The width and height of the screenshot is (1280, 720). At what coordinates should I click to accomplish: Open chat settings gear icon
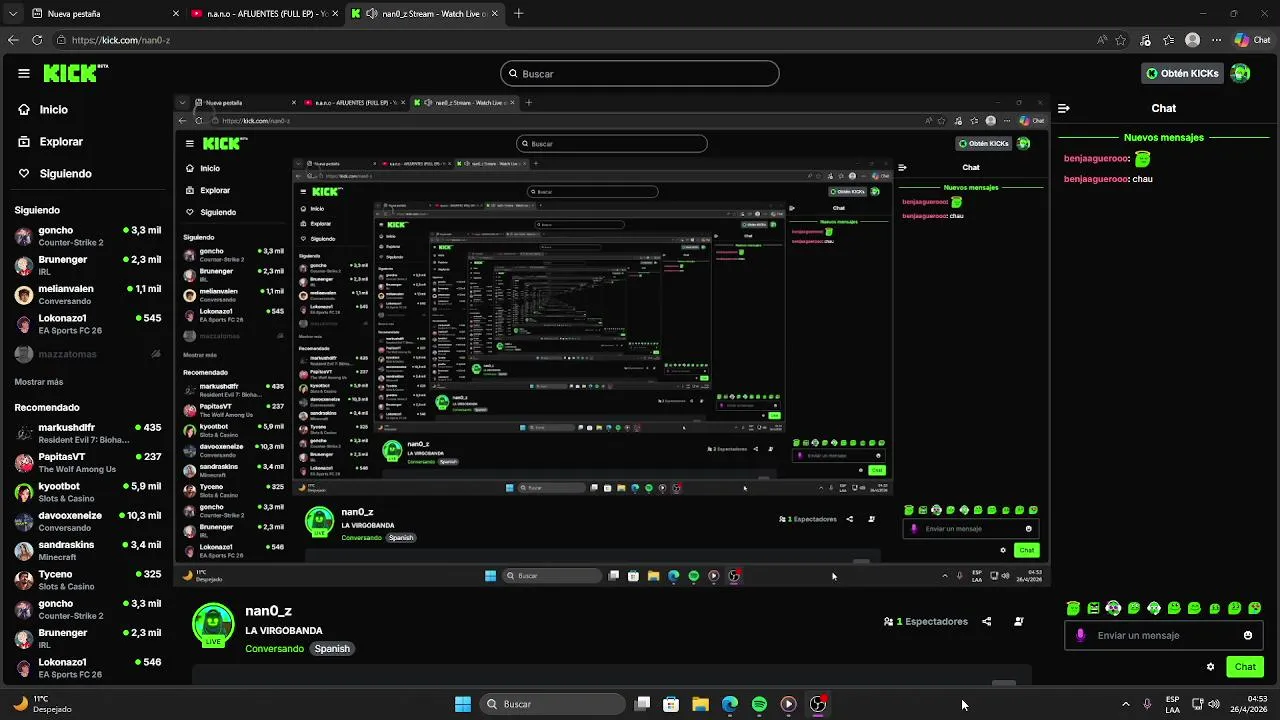[x=1210, y=667]
